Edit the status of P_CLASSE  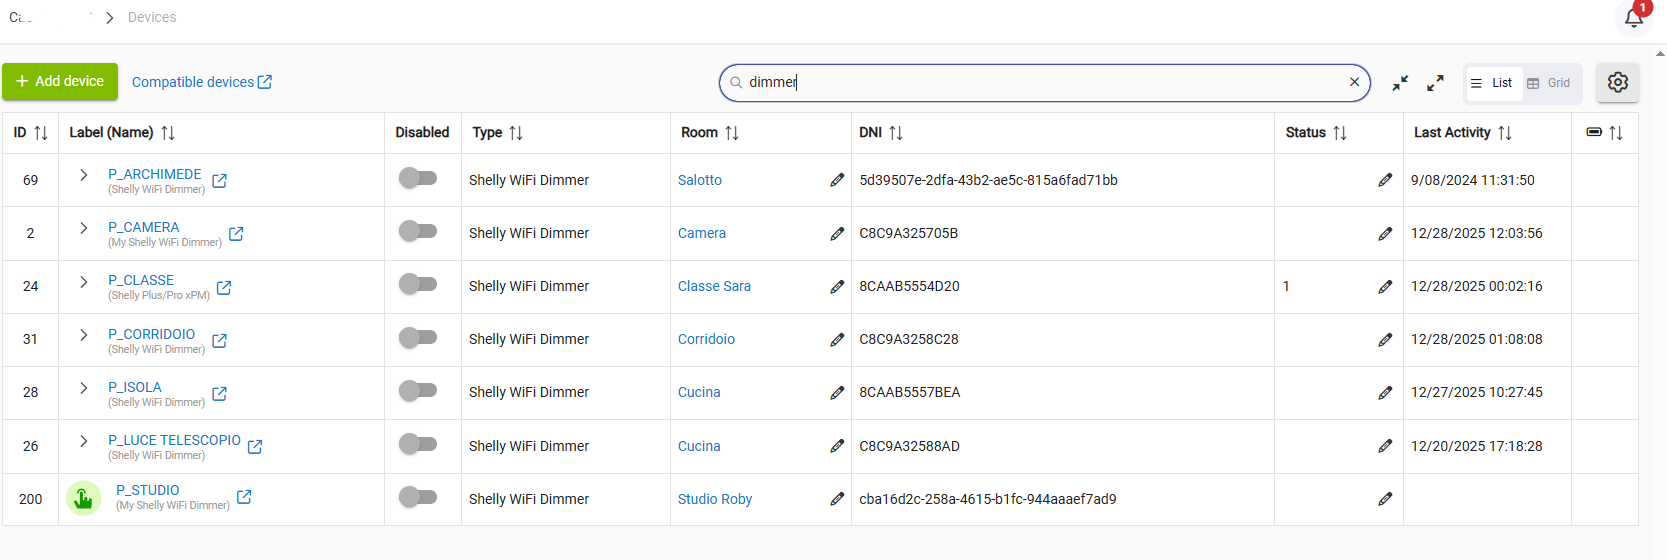(x=1384, y=287)
